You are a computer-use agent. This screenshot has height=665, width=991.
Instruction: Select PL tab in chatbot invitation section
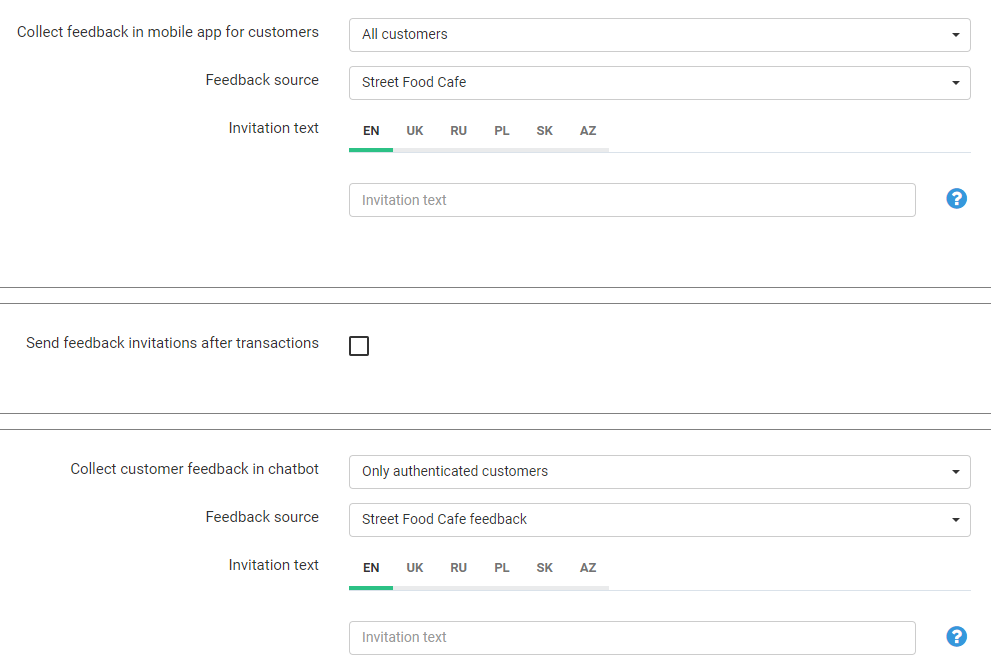(x=502, y=568)
